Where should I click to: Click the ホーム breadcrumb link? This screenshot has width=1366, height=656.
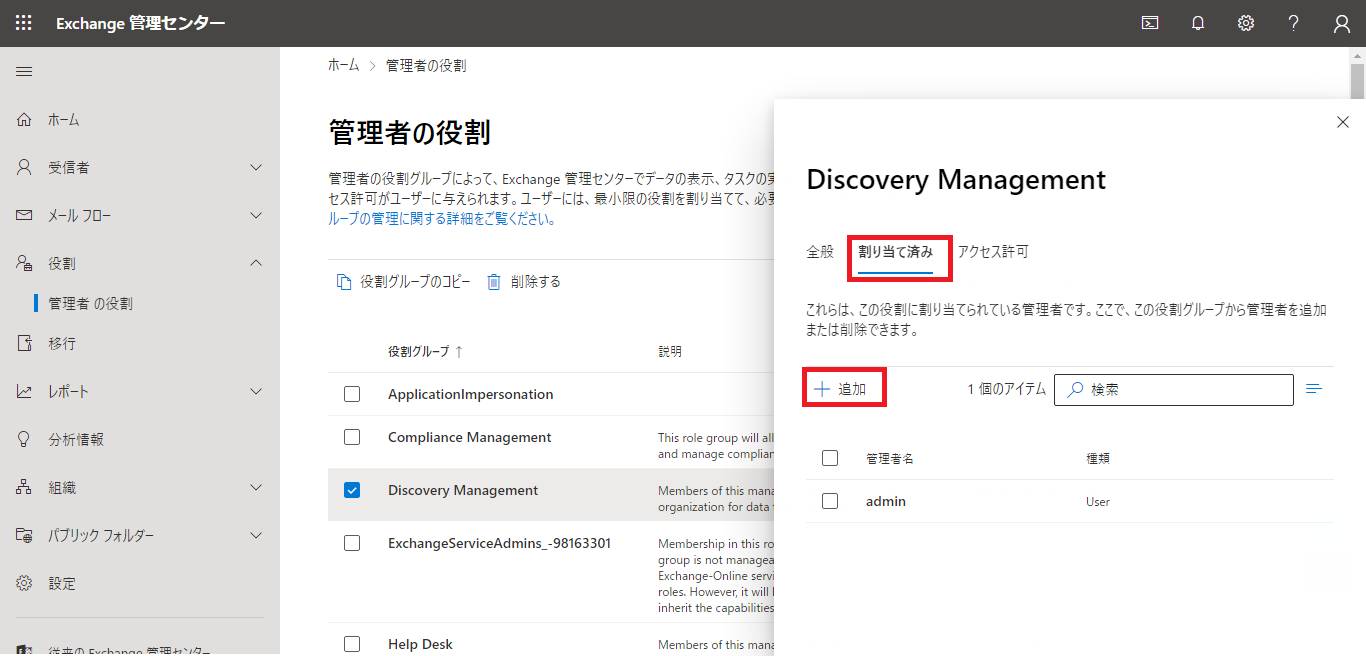(x=343, y=65)
